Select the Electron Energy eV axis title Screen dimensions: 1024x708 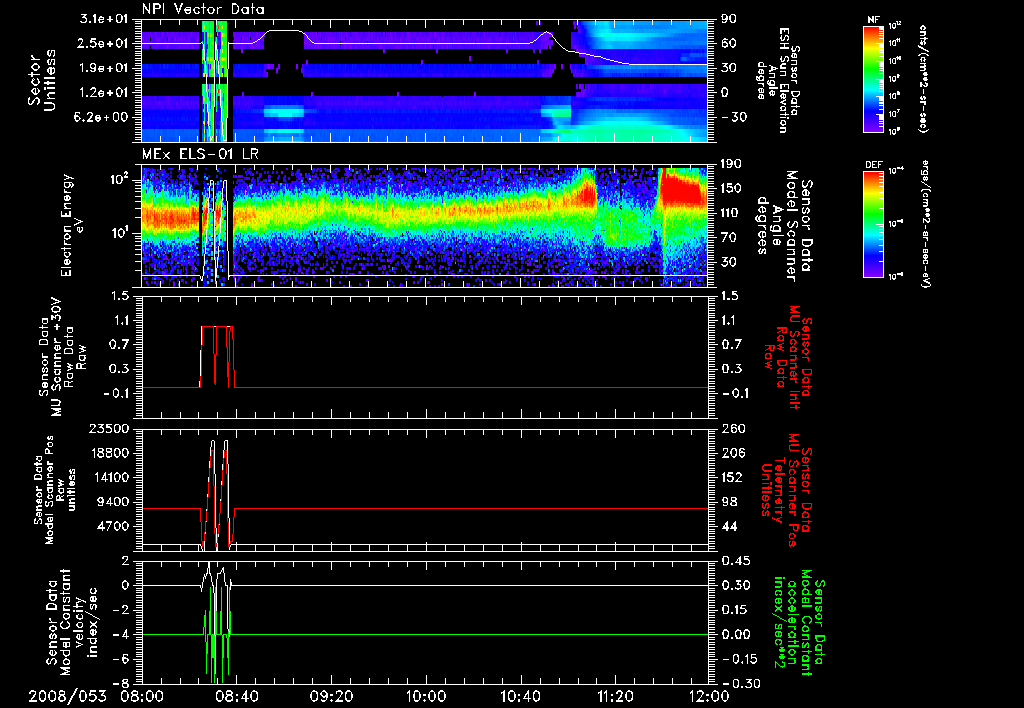tap(73, 225)
